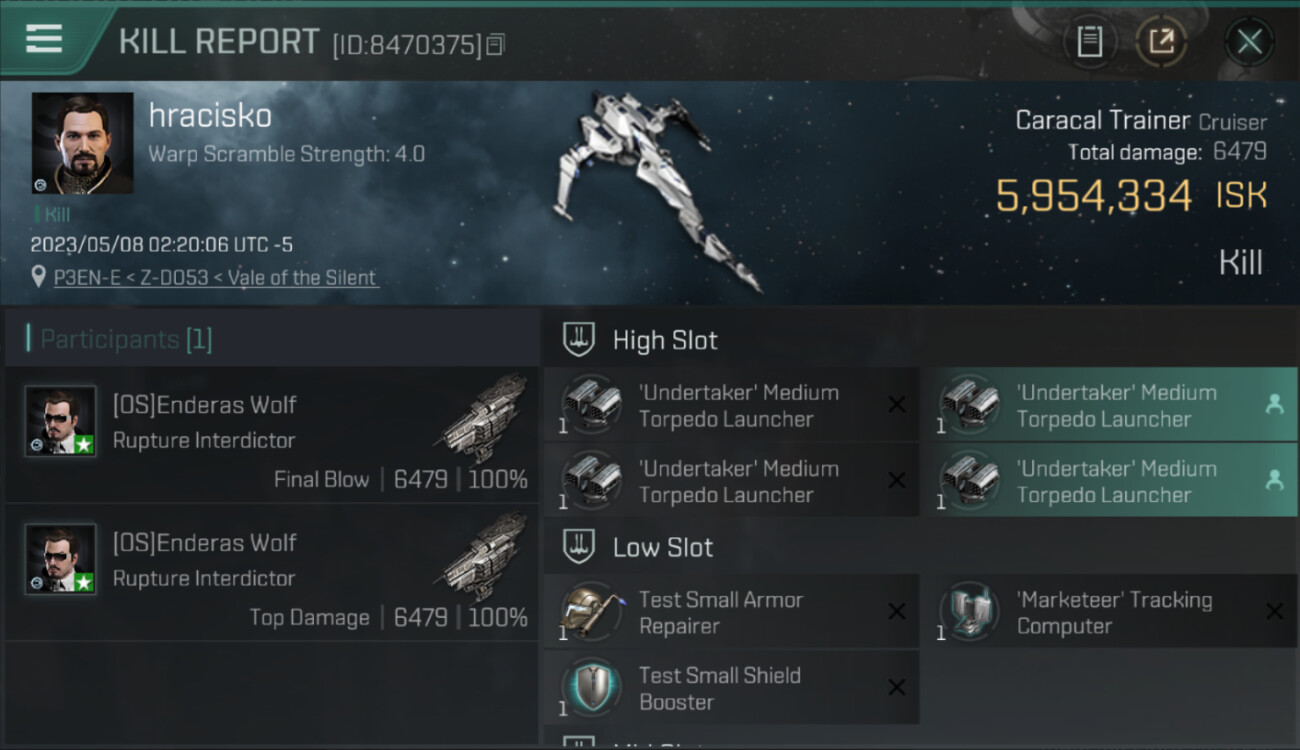Click the Rupture Interdictor ship icon for Top Damage

[x=485, y=562]
